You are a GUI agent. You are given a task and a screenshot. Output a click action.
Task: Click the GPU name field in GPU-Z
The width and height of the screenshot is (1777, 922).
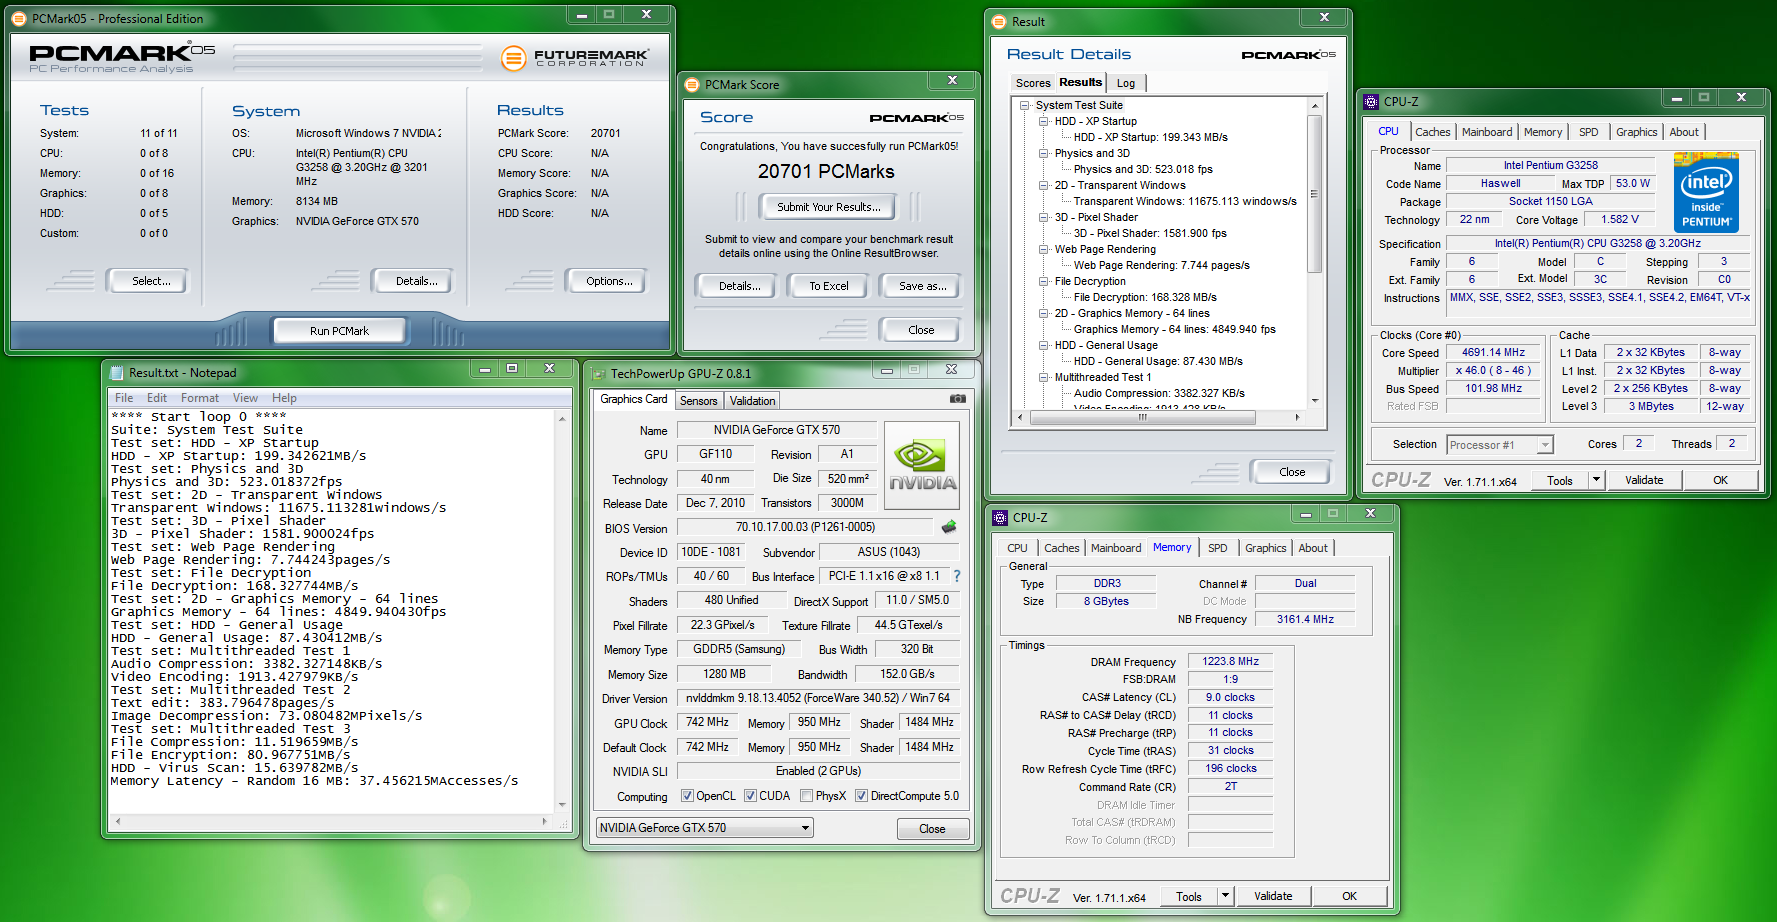click(x=777, y=430)
